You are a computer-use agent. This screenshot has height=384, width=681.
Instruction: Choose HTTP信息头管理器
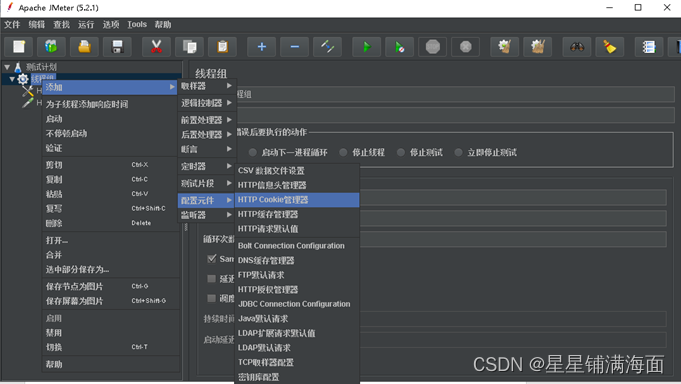pos(297,185)
